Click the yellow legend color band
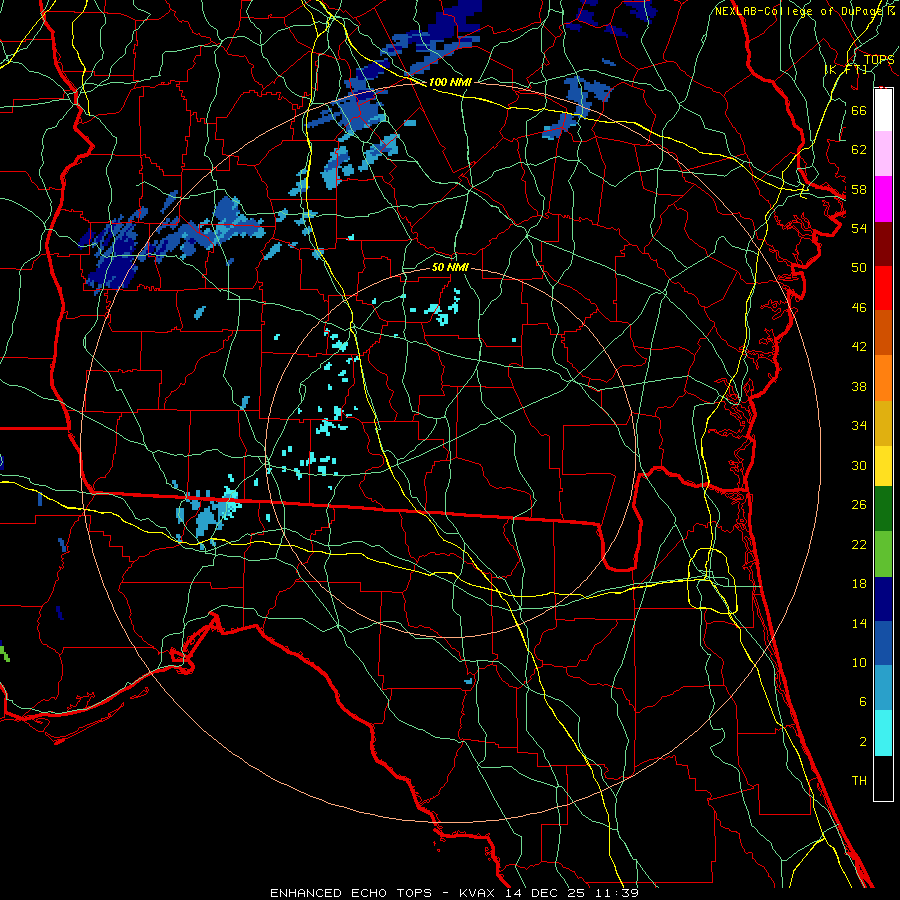This screenshot has width=900, height=900. pos(883,465)
